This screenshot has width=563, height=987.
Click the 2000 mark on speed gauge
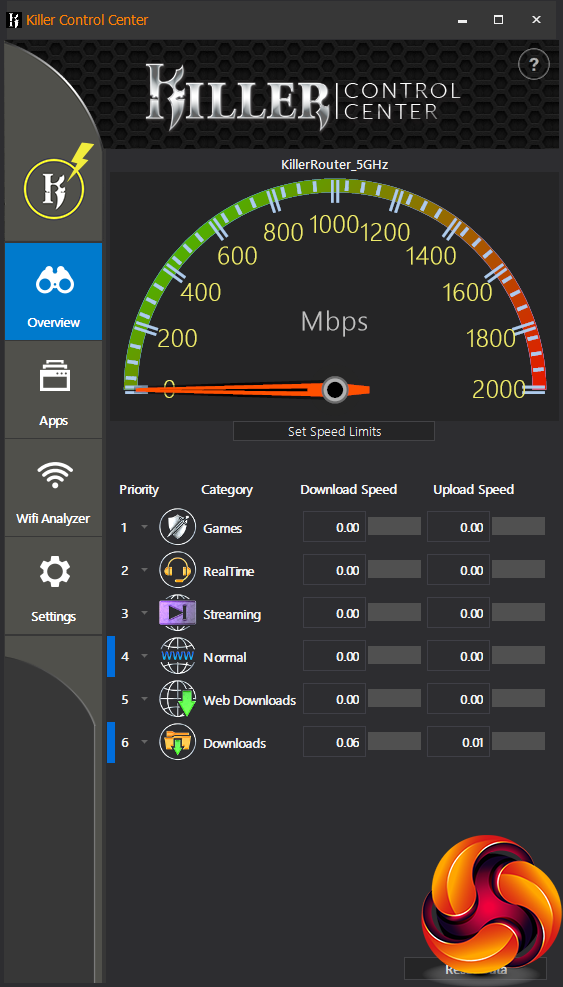[x=499, y=390]
